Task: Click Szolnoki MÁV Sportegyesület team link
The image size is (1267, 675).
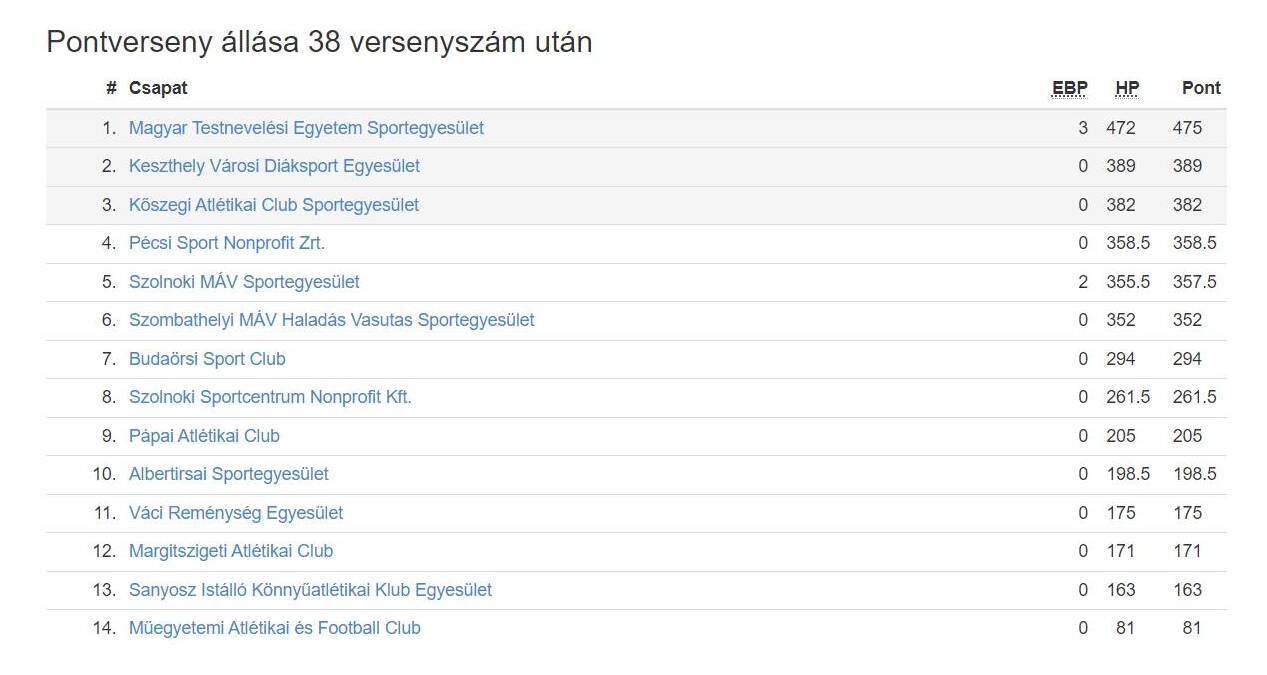Action: [244, 282]
